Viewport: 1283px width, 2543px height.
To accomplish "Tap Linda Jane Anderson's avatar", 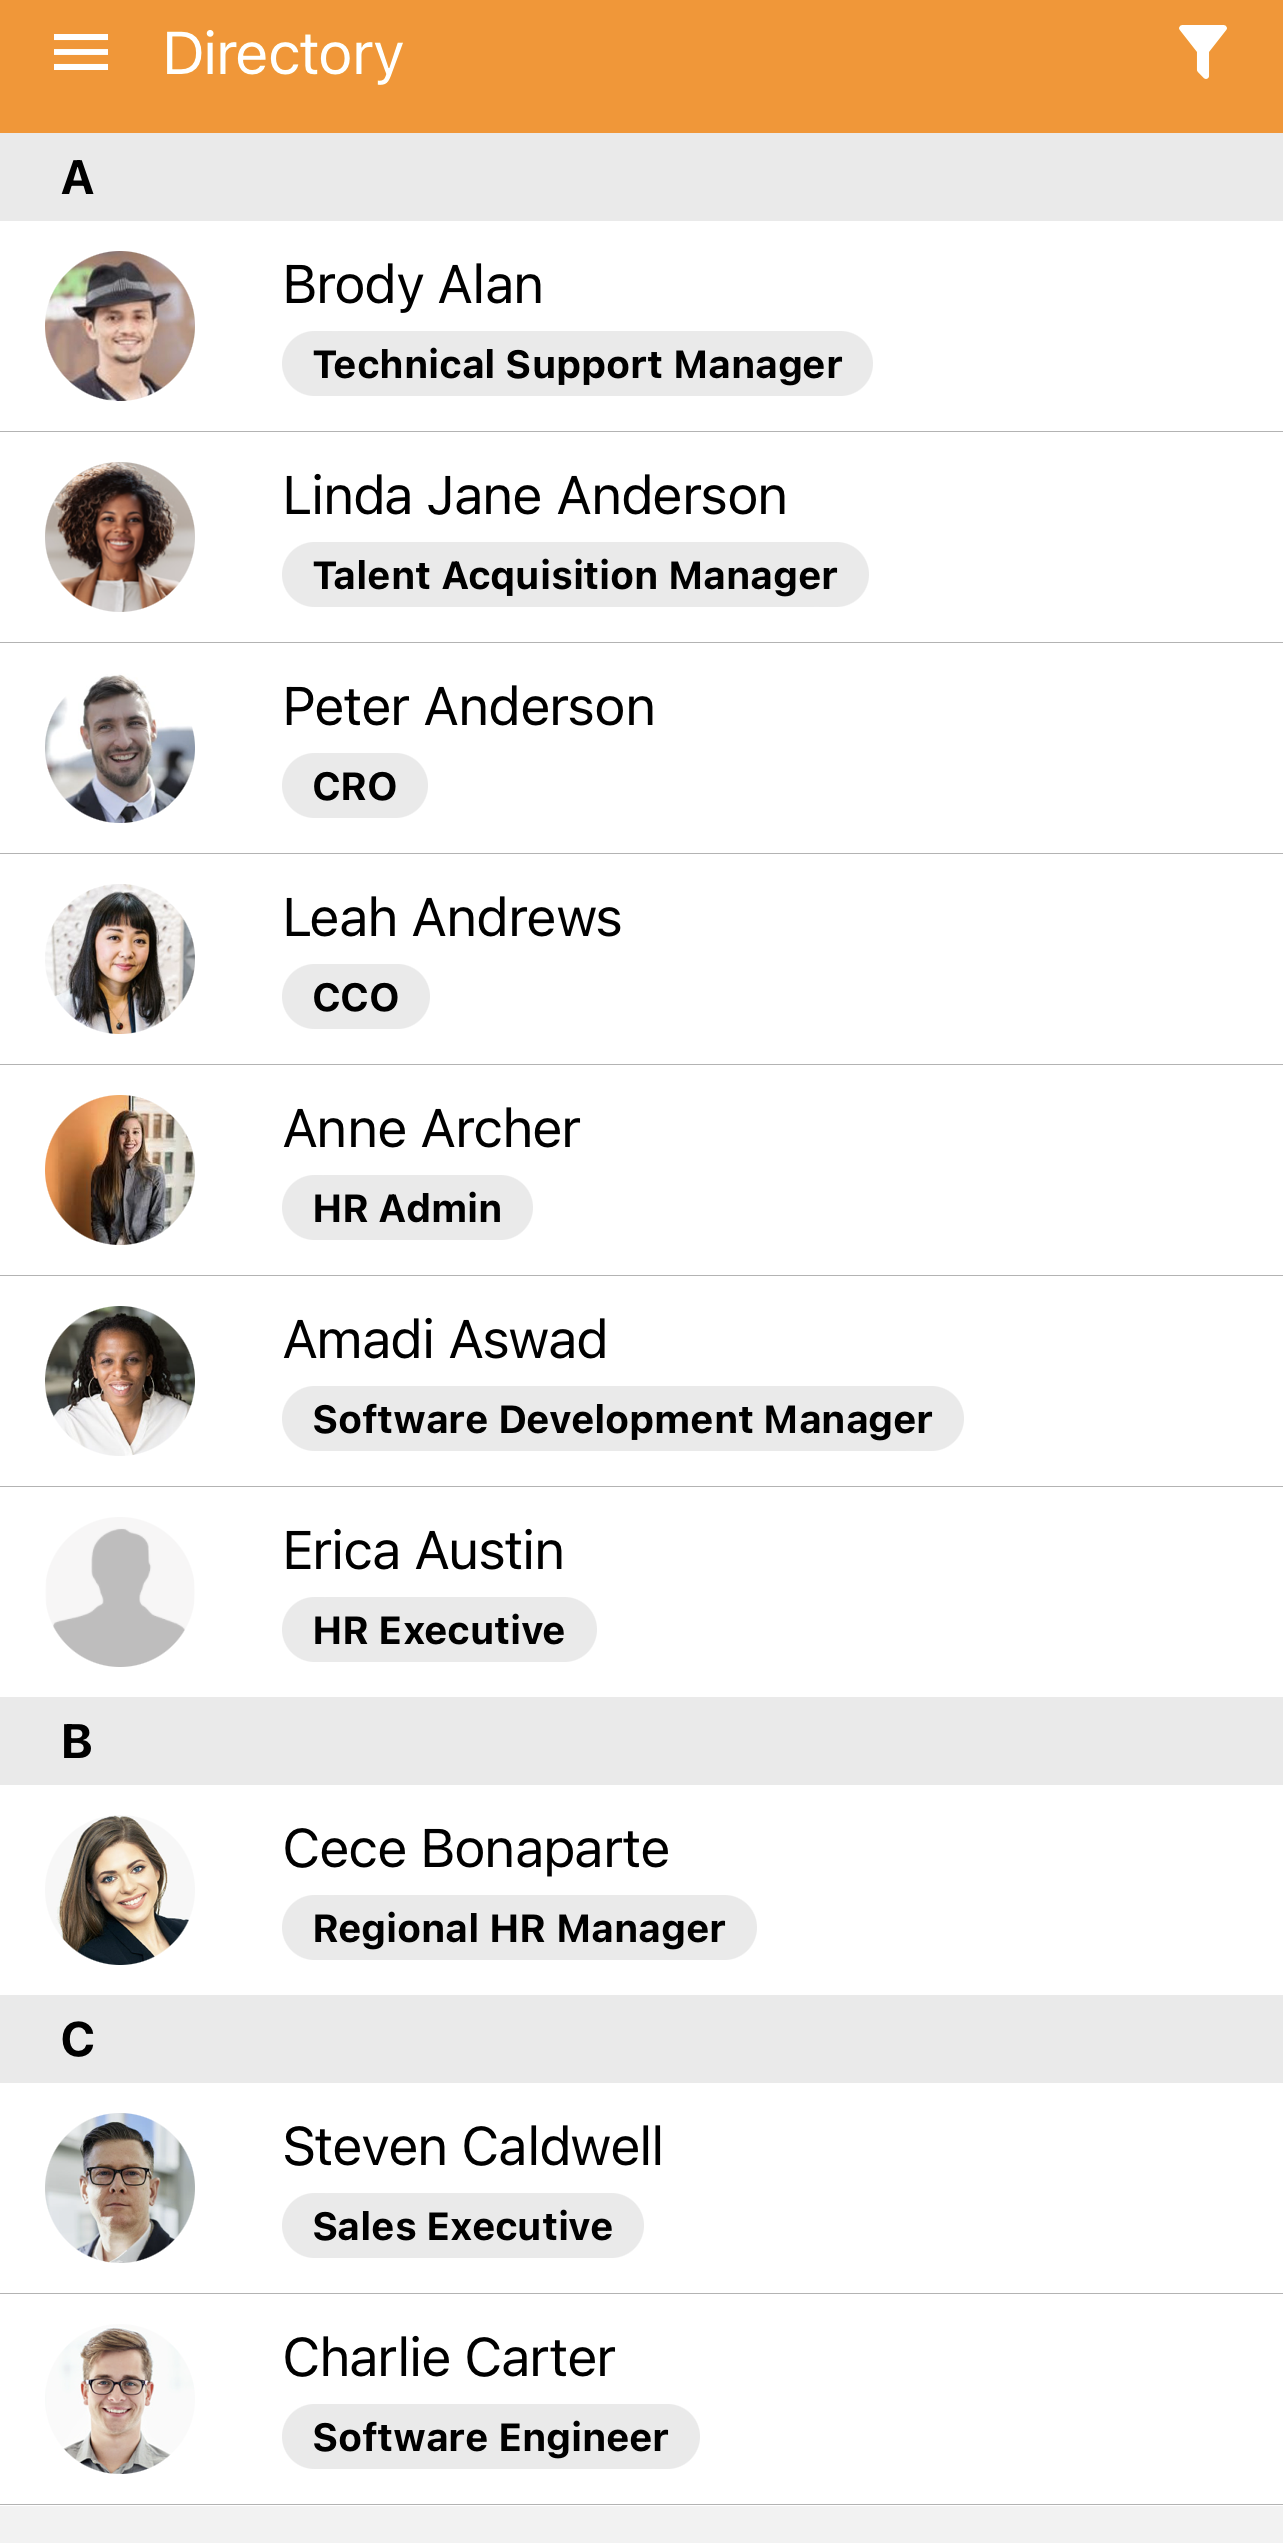I will pos(120,537).
